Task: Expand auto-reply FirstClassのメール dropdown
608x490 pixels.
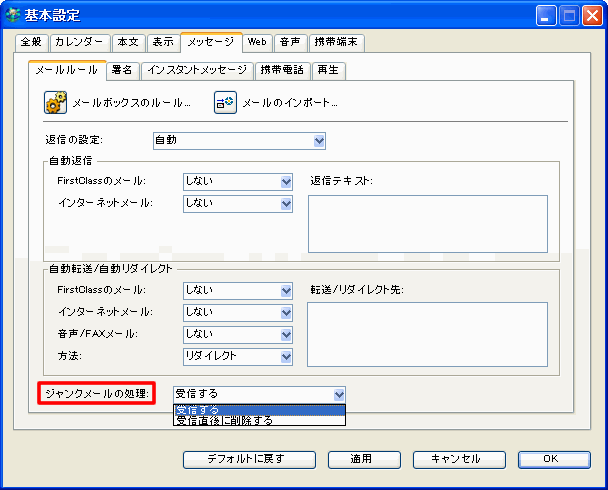Action: [x=237, y=181]
